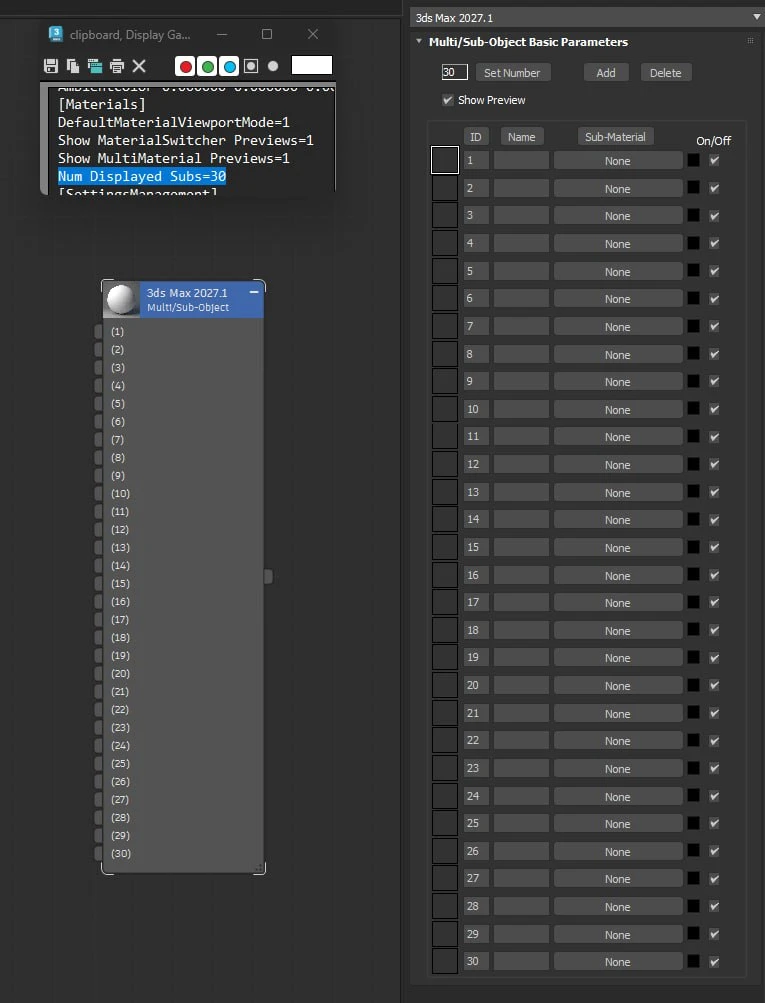Click the ID field showing 21

476,713
